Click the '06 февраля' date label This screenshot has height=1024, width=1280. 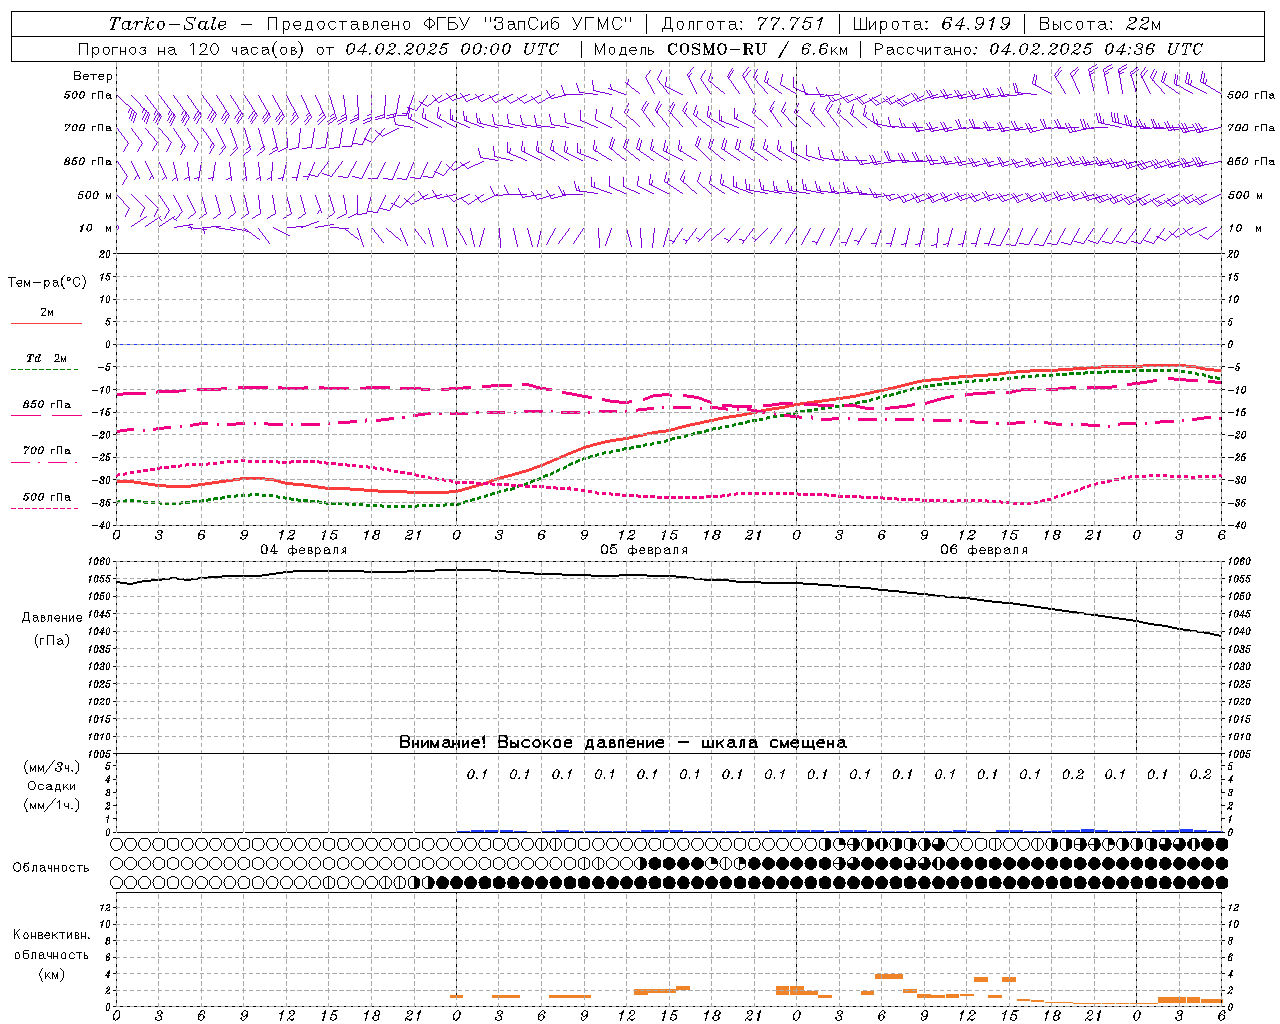click(x=984, y=550)
